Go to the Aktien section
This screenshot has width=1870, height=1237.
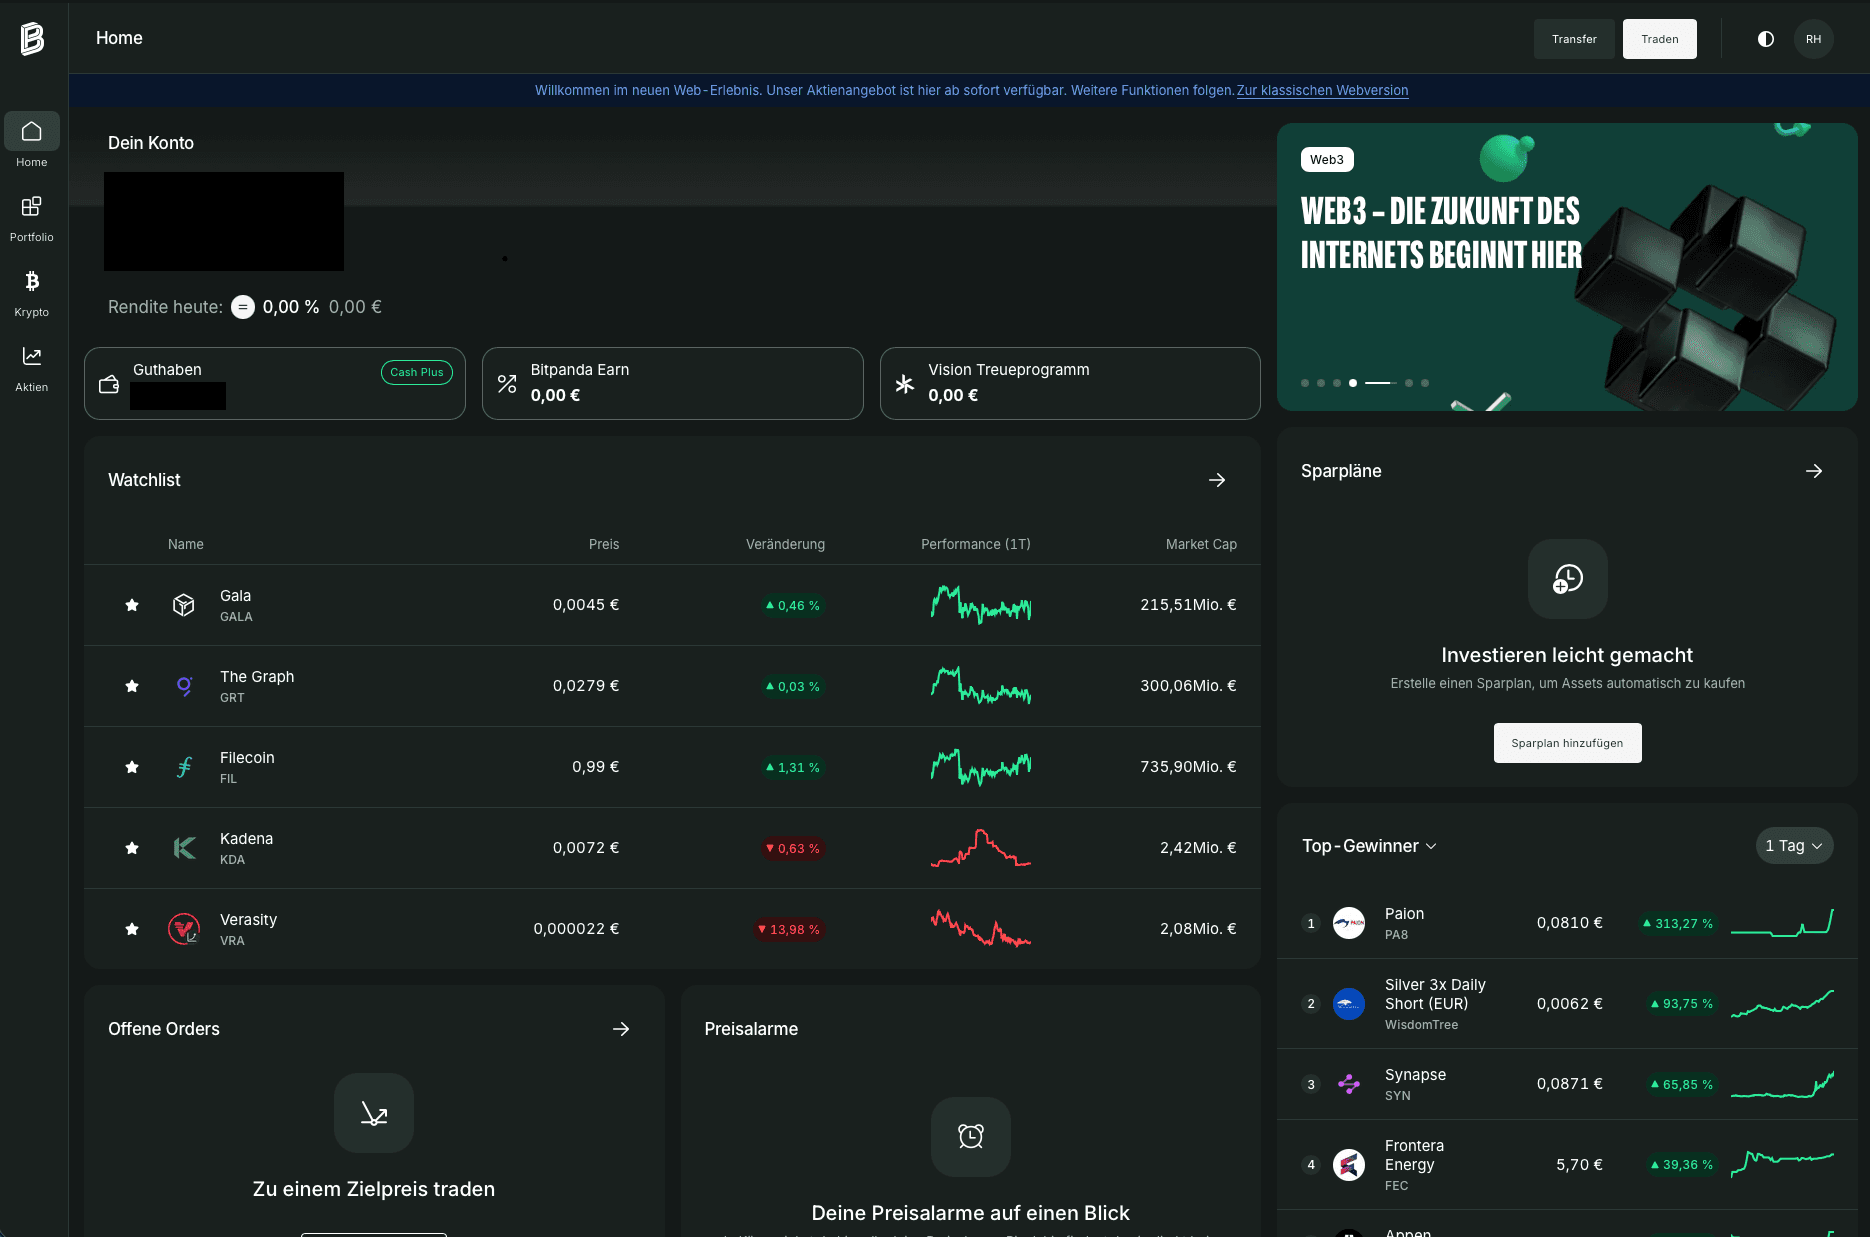coord(32,368)
